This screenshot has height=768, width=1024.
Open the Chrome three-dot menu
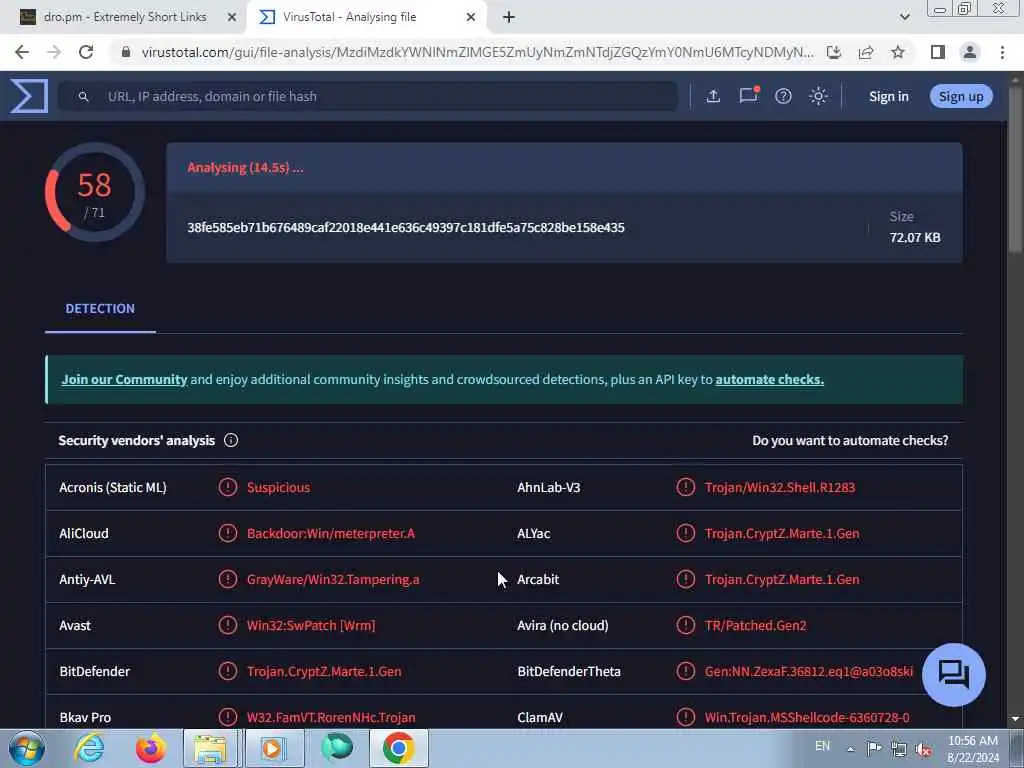click(x=1002, y=52)
